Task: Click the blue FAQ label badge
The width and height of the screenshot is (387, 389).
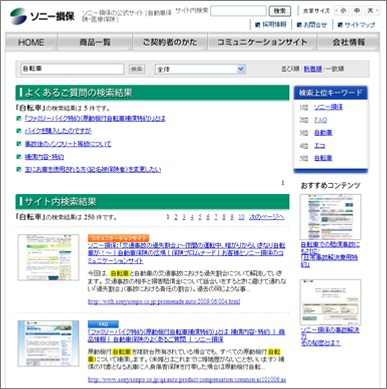Action: pyautogui.click(x=103, y=324)
